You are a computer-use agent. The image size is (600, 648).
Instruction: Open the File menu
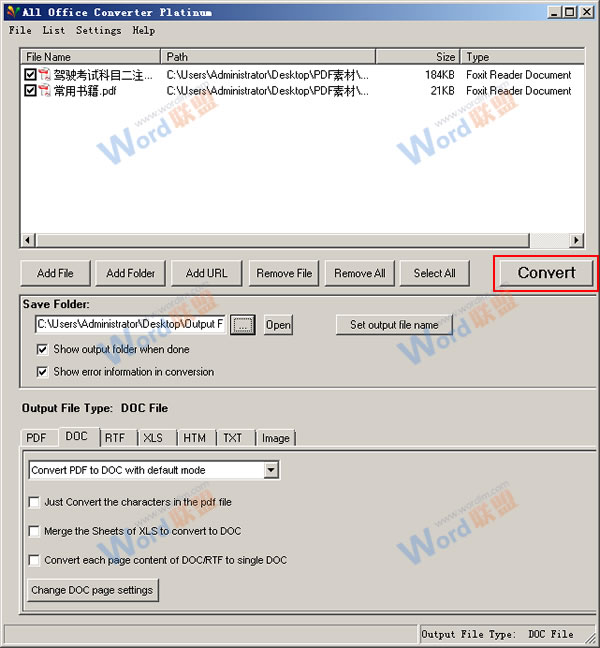(x=20, y=31)
